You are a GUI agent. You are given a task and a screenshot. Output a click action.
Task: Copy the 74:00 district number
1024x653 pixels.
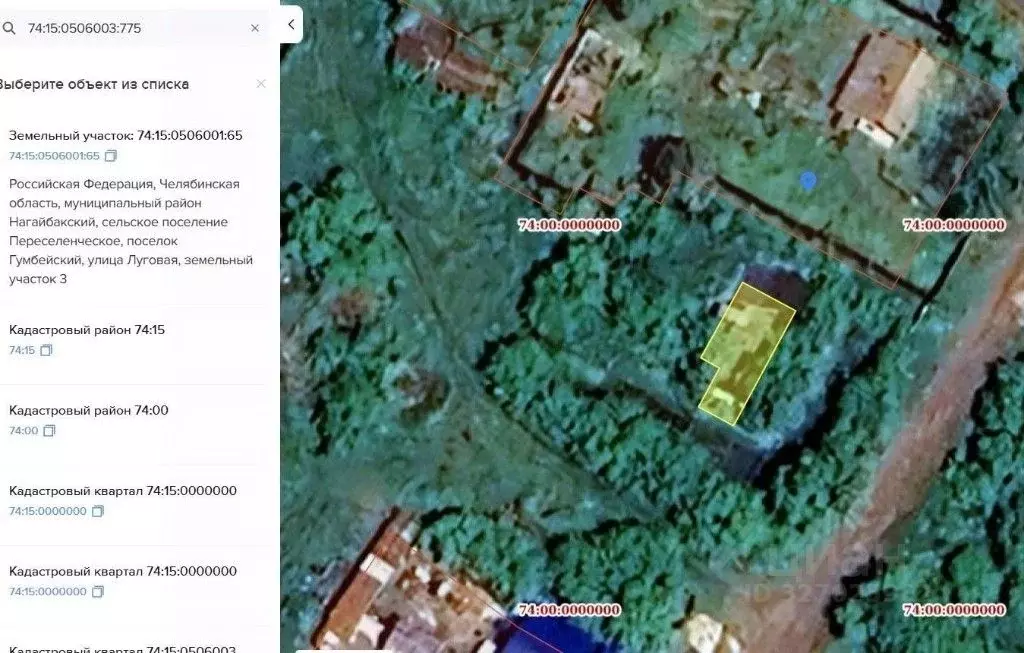click(x=49, y=431)
